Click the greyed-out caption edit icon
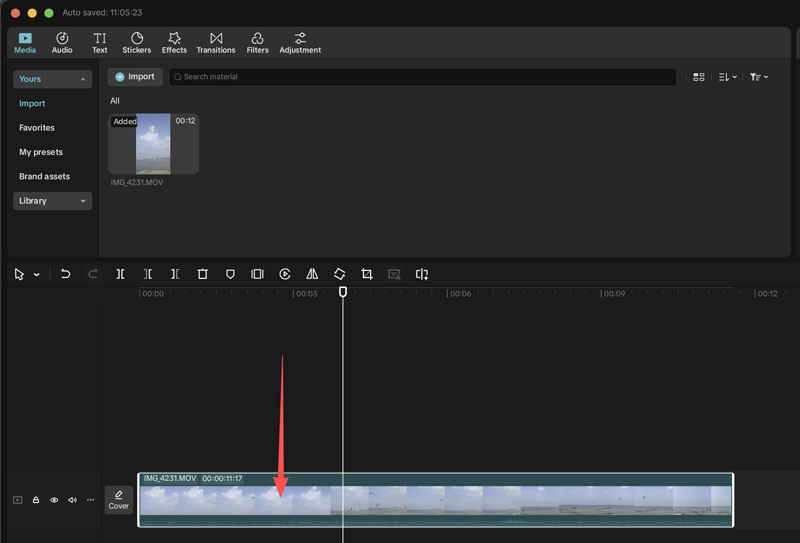This screenshot has width=800, height=543. pyautogui.click(x=394, y=274)
